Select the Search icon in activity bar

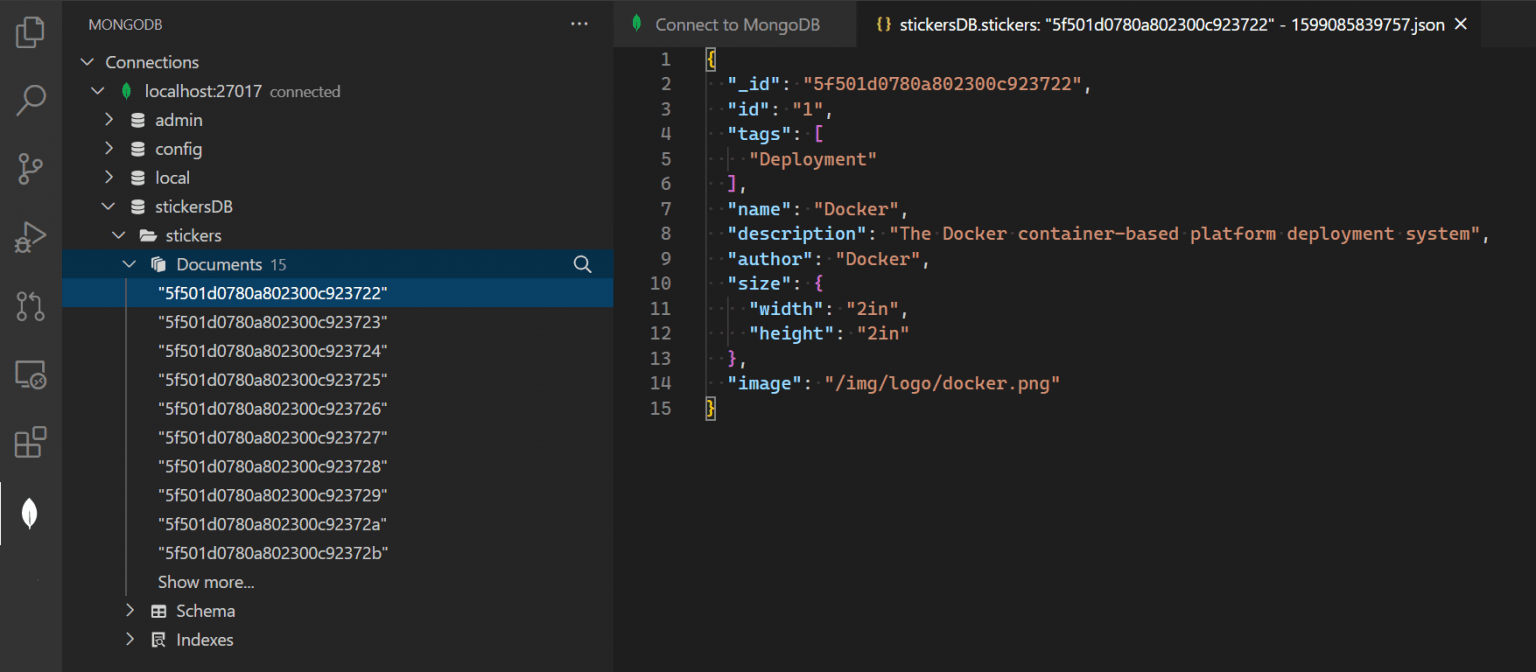[30, 100]
